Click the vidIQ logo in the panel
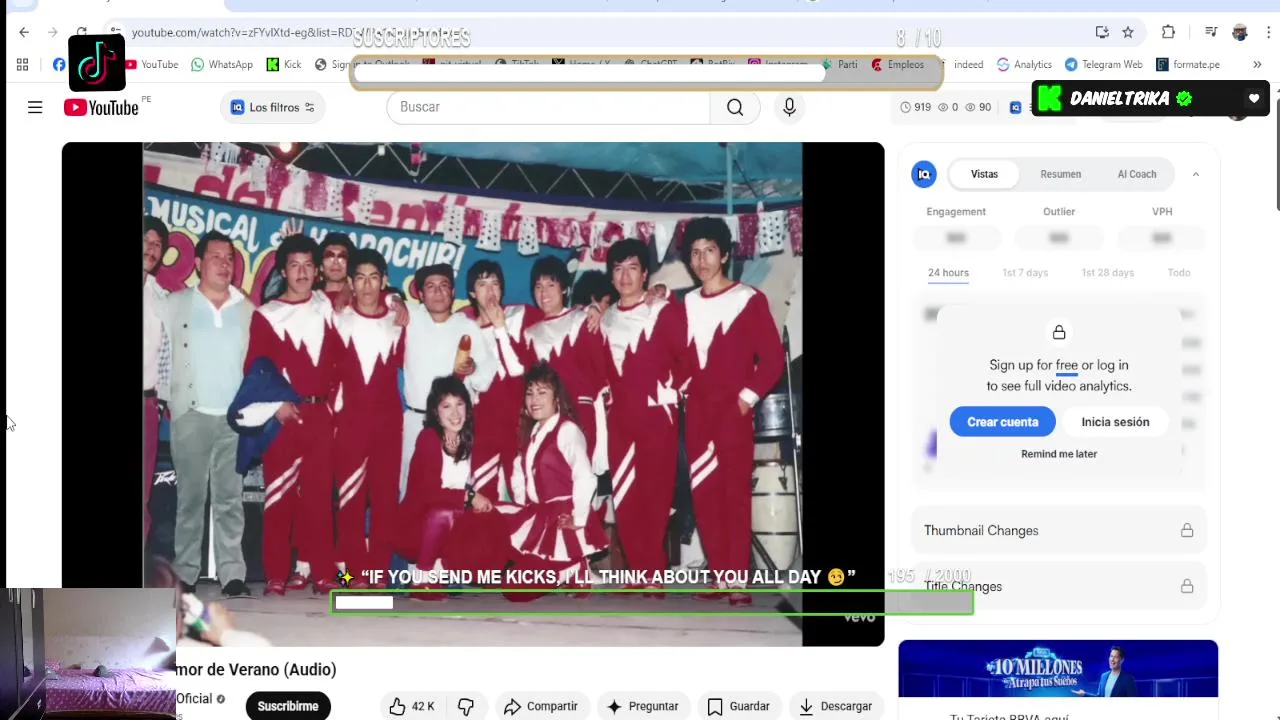1280x720 pixels. (924, 174)
